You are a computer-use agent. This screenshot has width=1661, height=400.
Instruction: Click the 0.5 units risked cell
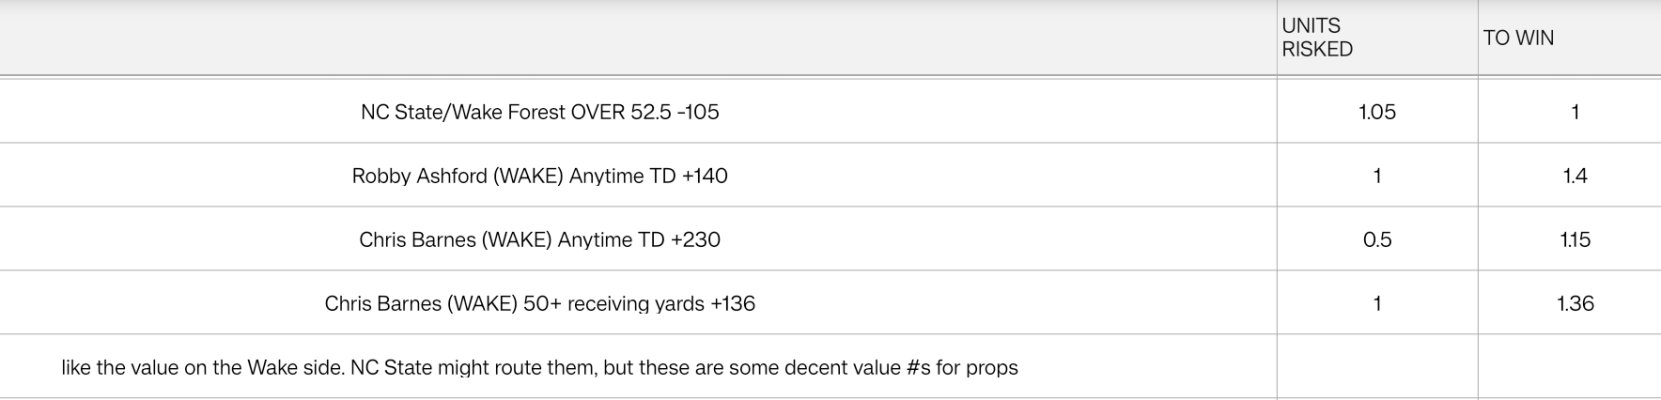point(1377,240)
